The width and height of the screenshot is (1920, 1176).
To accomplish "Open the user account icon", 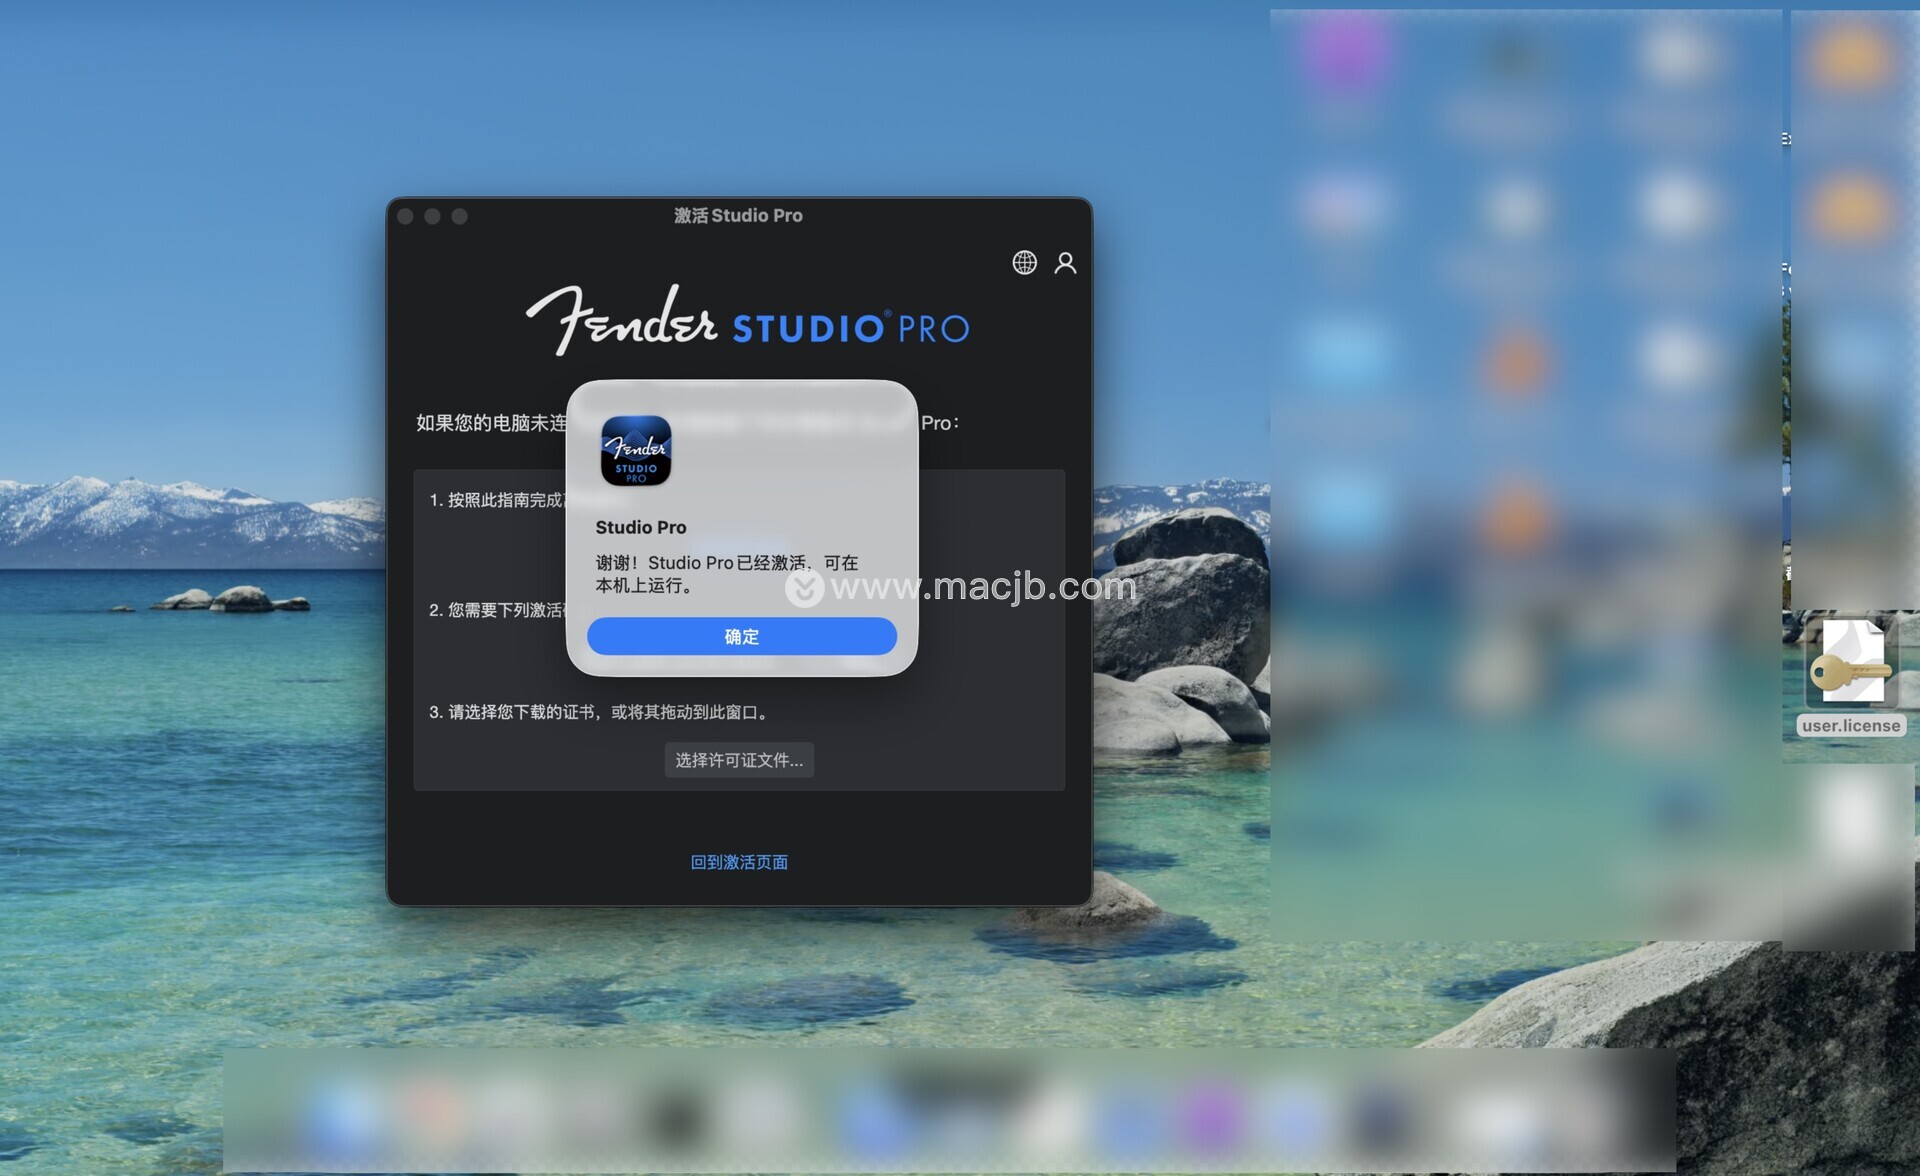I will [1065, 263].
